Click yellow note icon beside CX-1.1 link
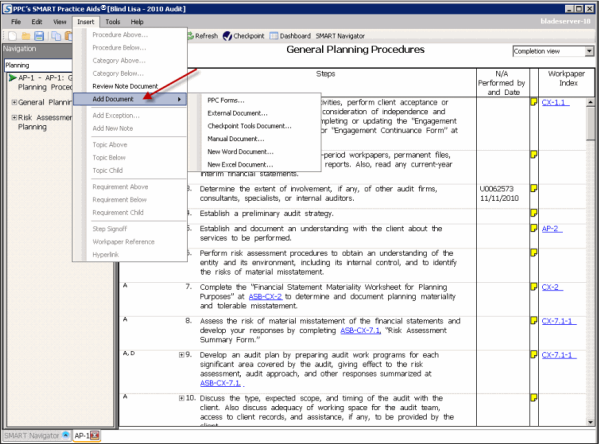Image resolution: width=600 pixels, height=445 pixels. pyautogui.click(x=535, y=103)
